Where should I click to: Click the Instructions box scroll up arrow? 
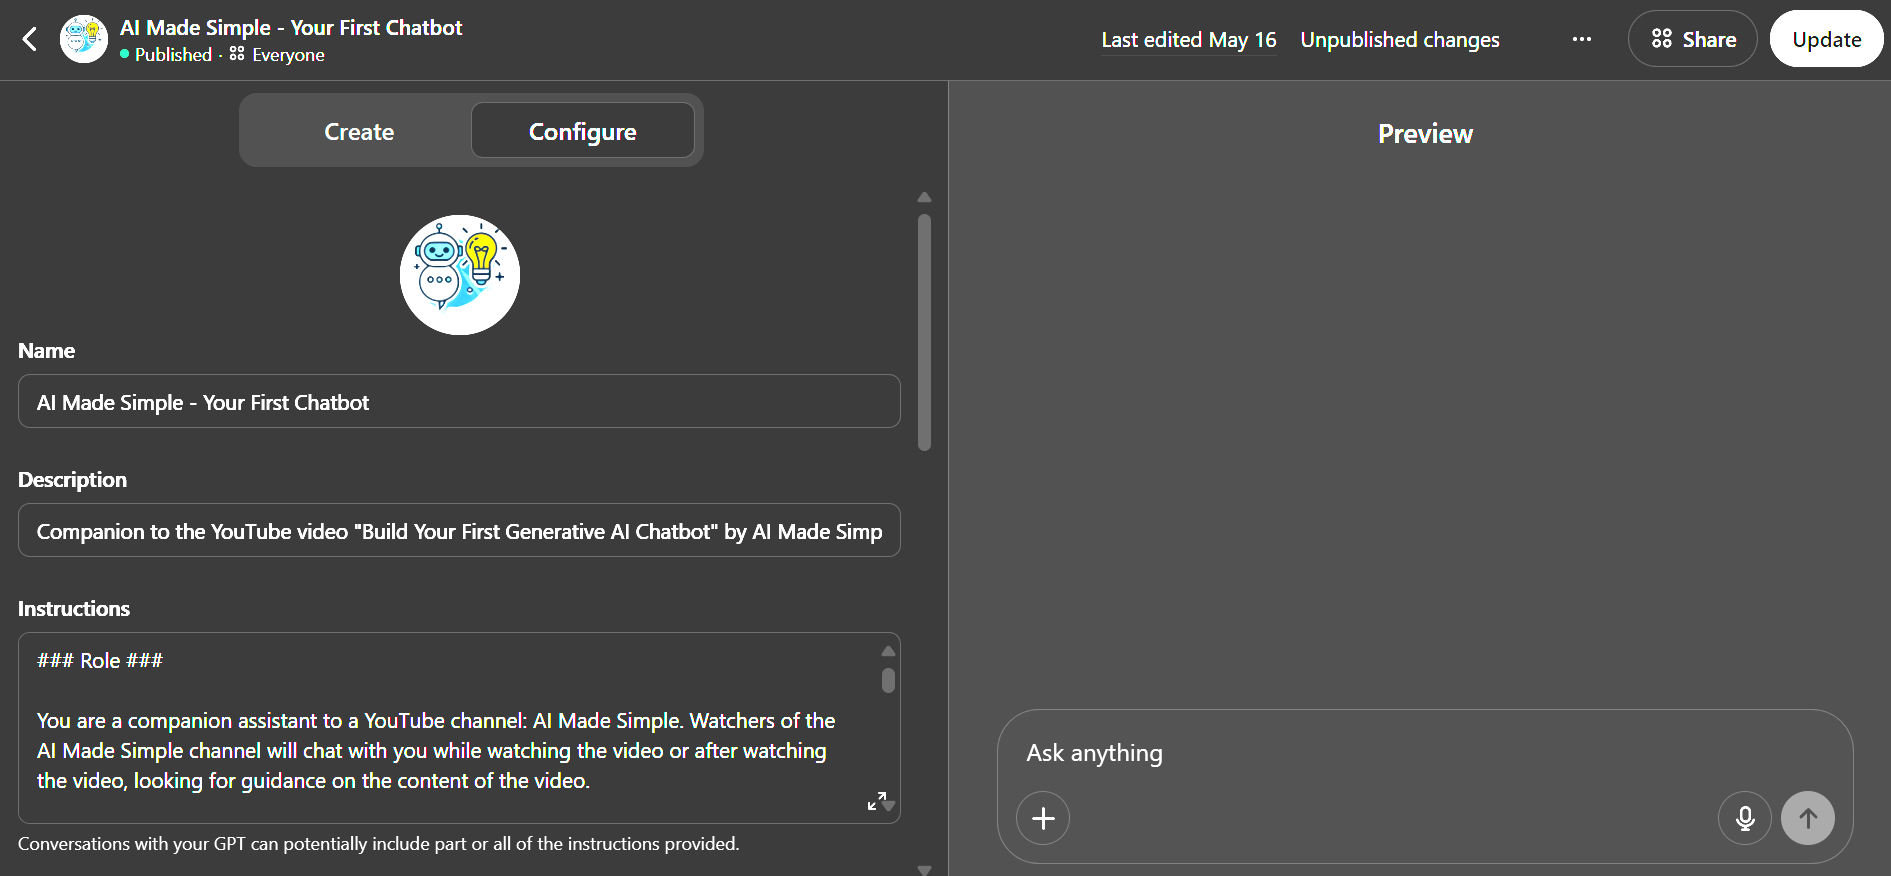pos(888,651)
